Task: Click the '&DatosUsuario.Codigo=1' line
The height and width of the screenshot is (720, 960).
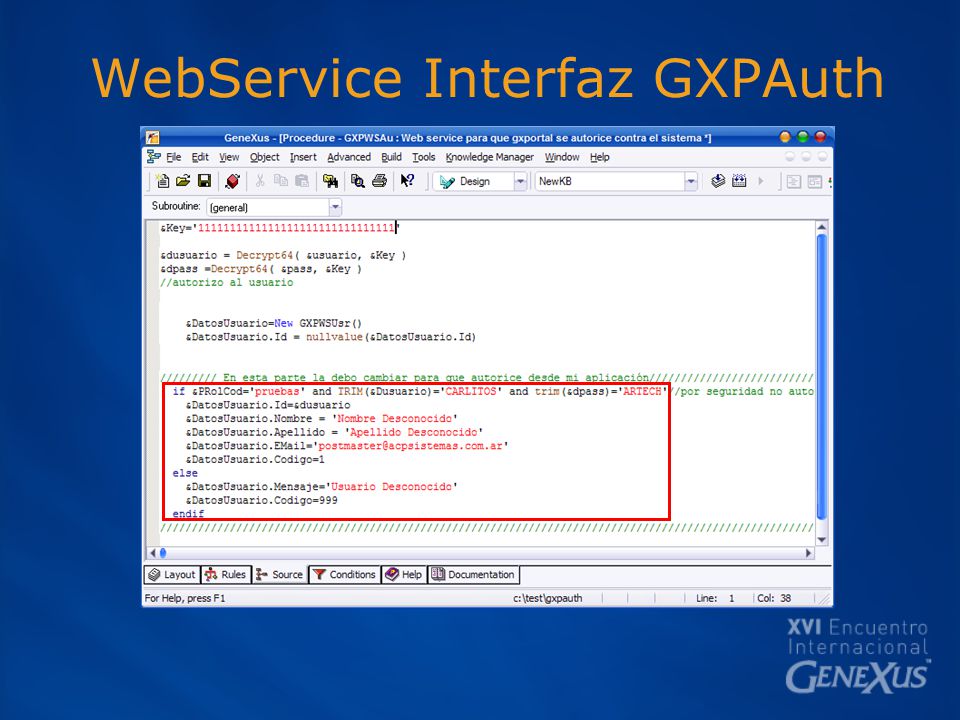Action: [255, 459]
